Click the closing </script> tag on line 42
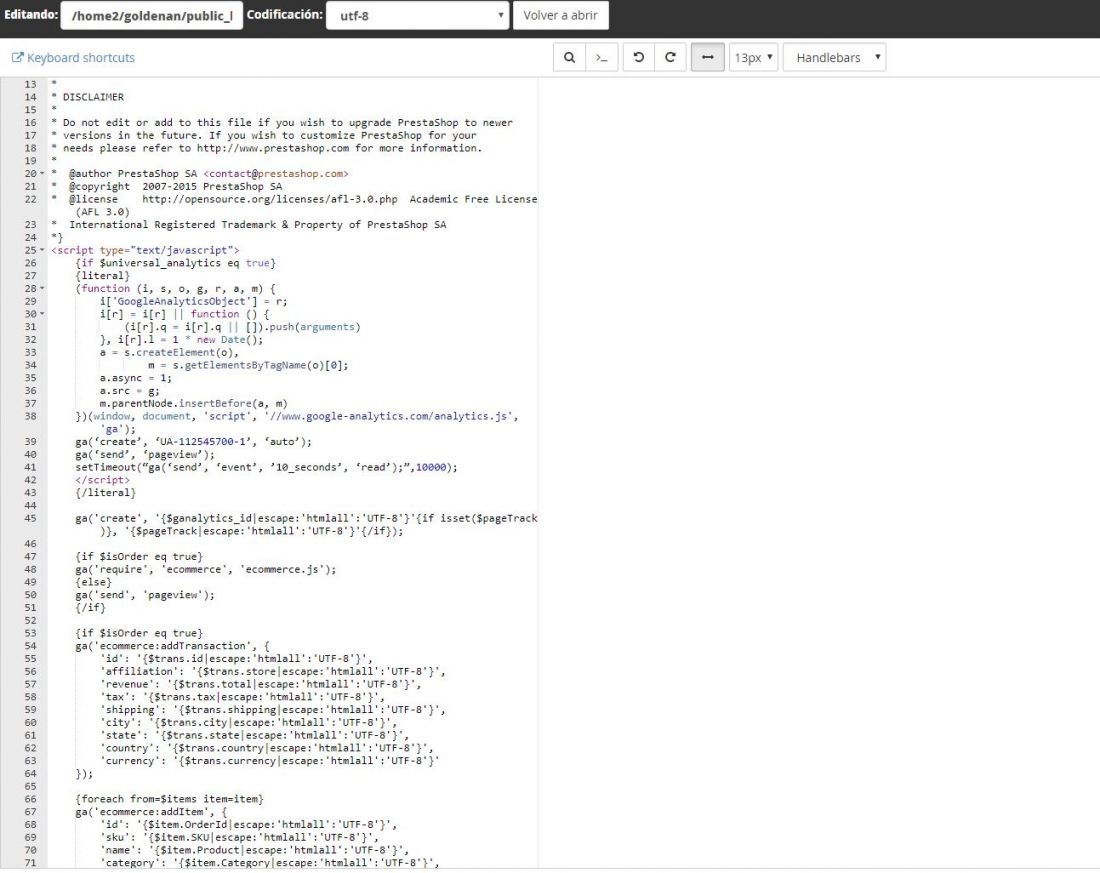Viewport: 1100px width, 873px height. click(102, 480)
